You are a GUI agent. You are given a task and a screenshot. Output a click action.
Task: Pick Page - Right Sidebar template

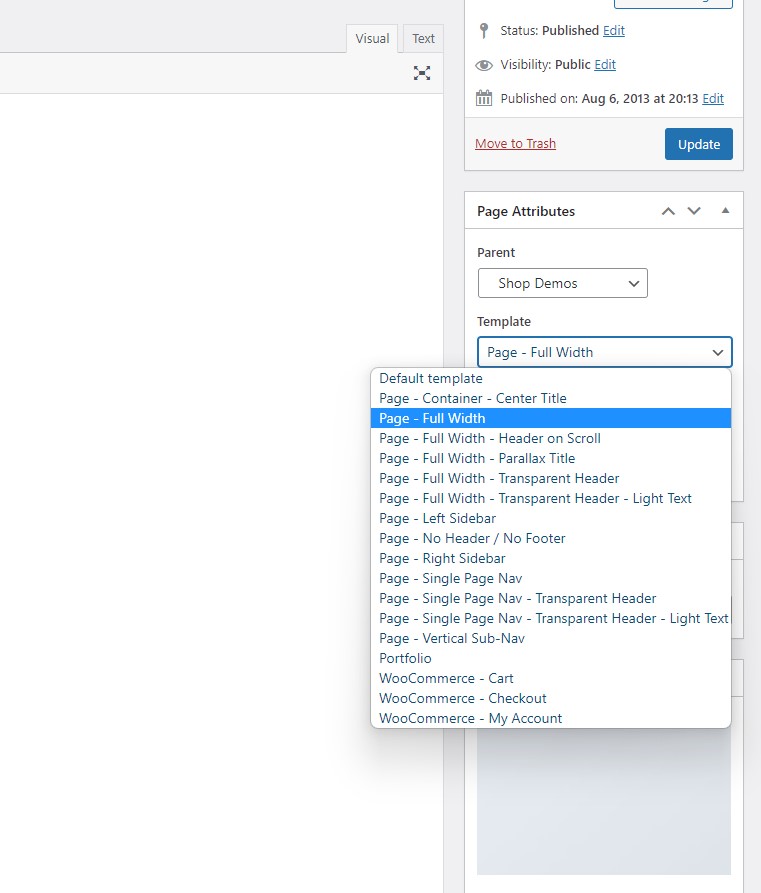pos(551,558)
